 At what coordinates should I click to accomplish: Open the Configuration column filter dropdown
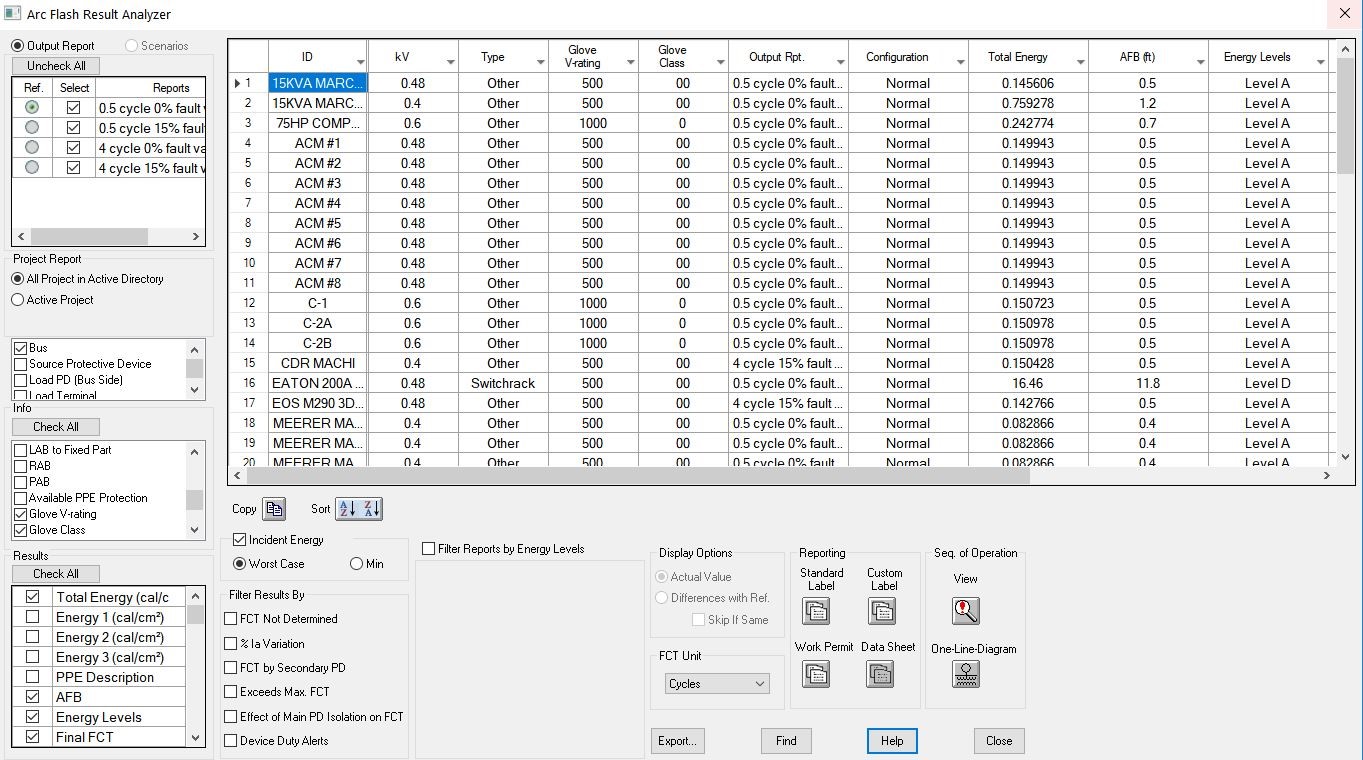pos(960,63)
